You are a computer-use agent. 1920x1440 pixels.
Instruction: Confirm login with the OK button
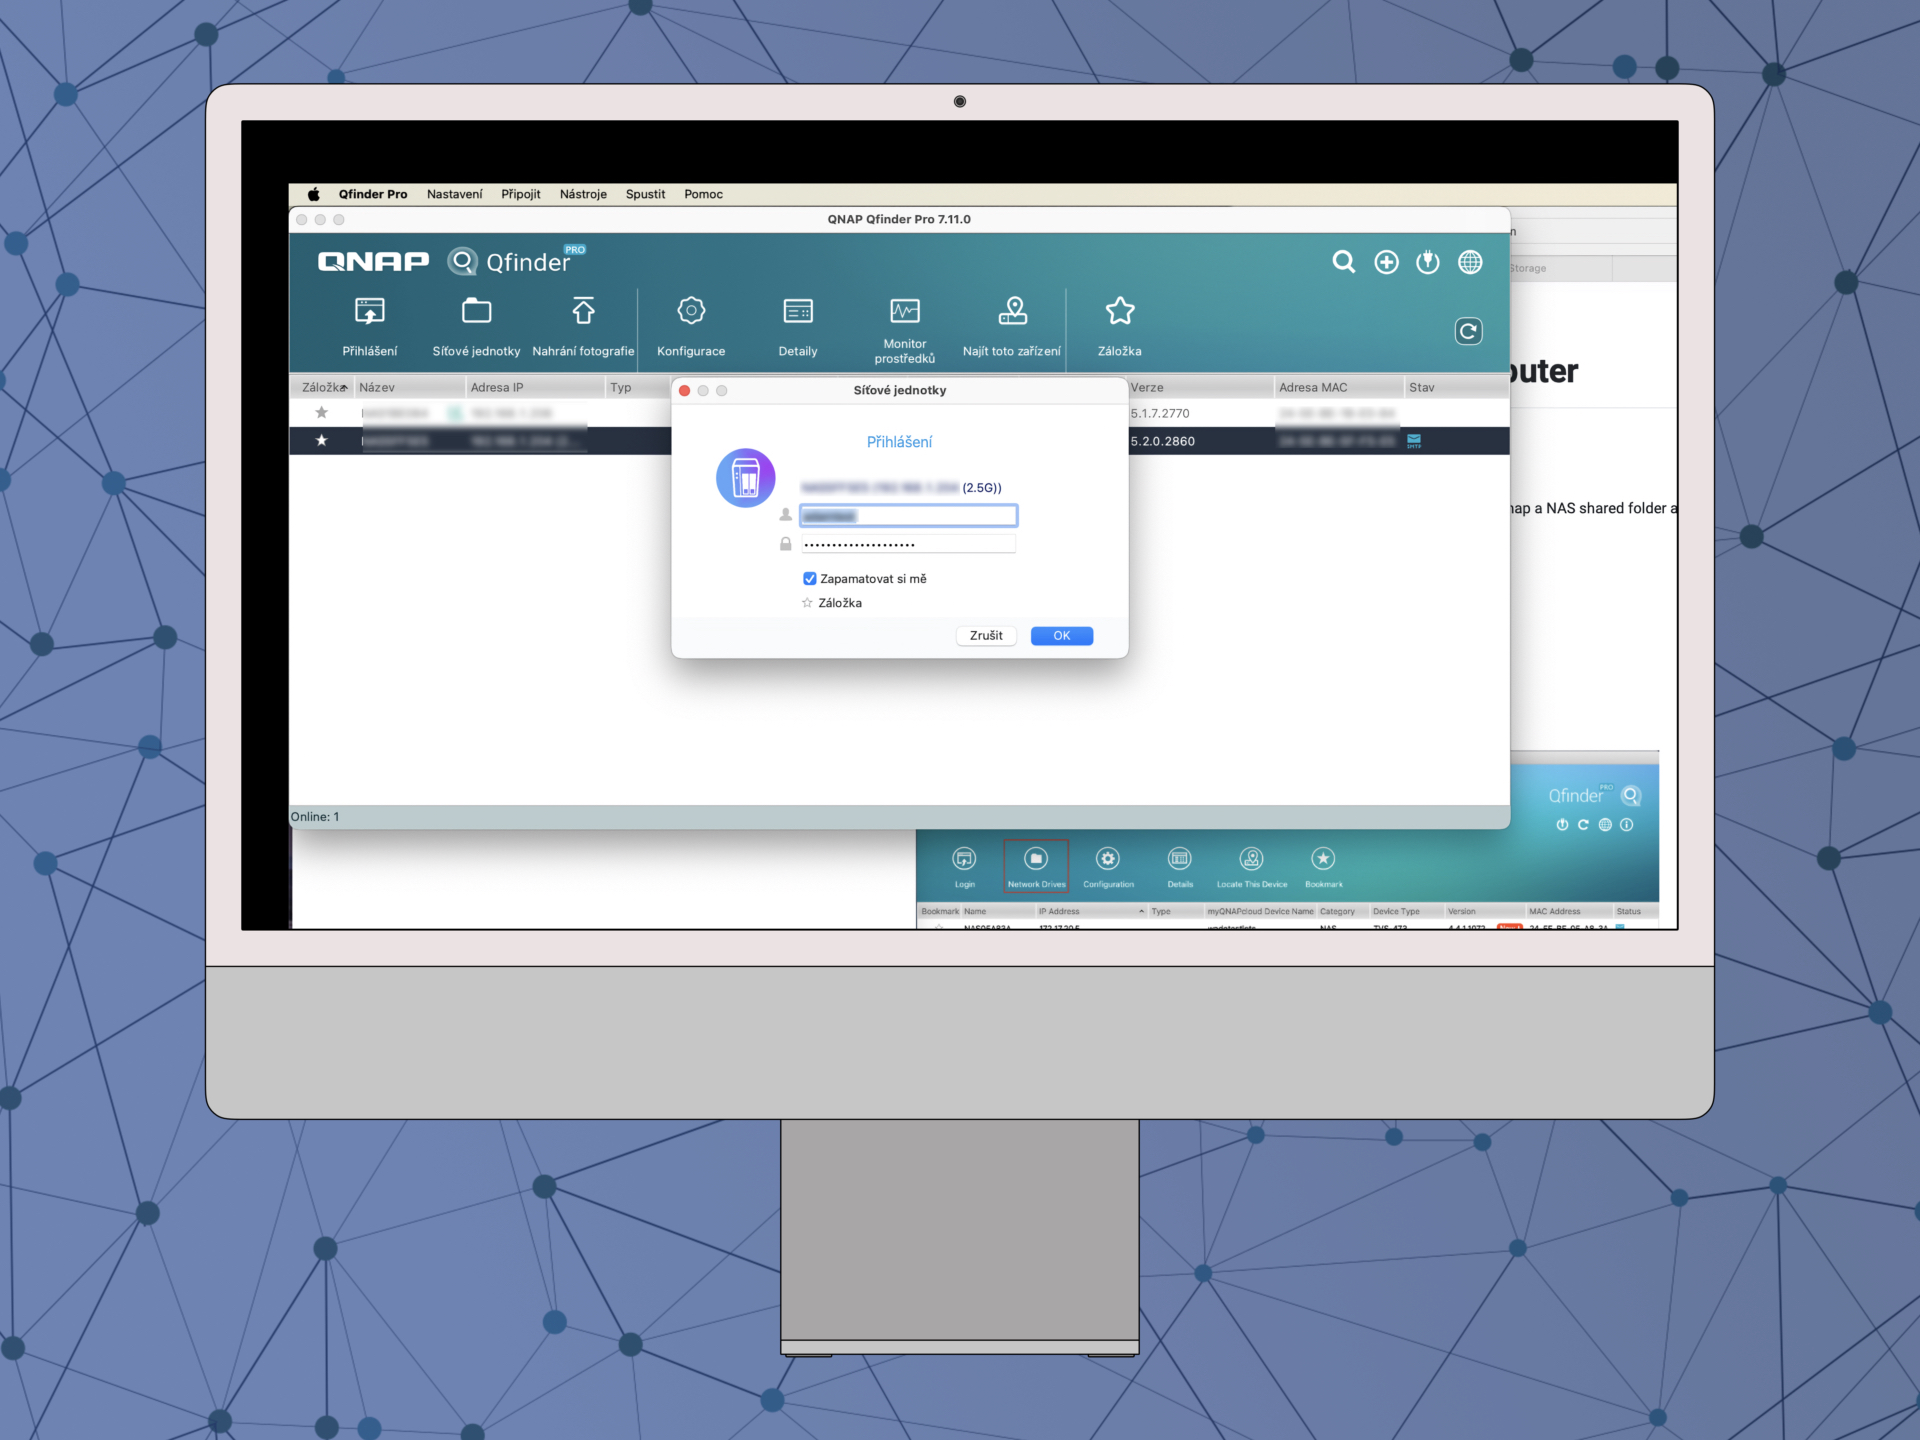(x=1061, y=636)
